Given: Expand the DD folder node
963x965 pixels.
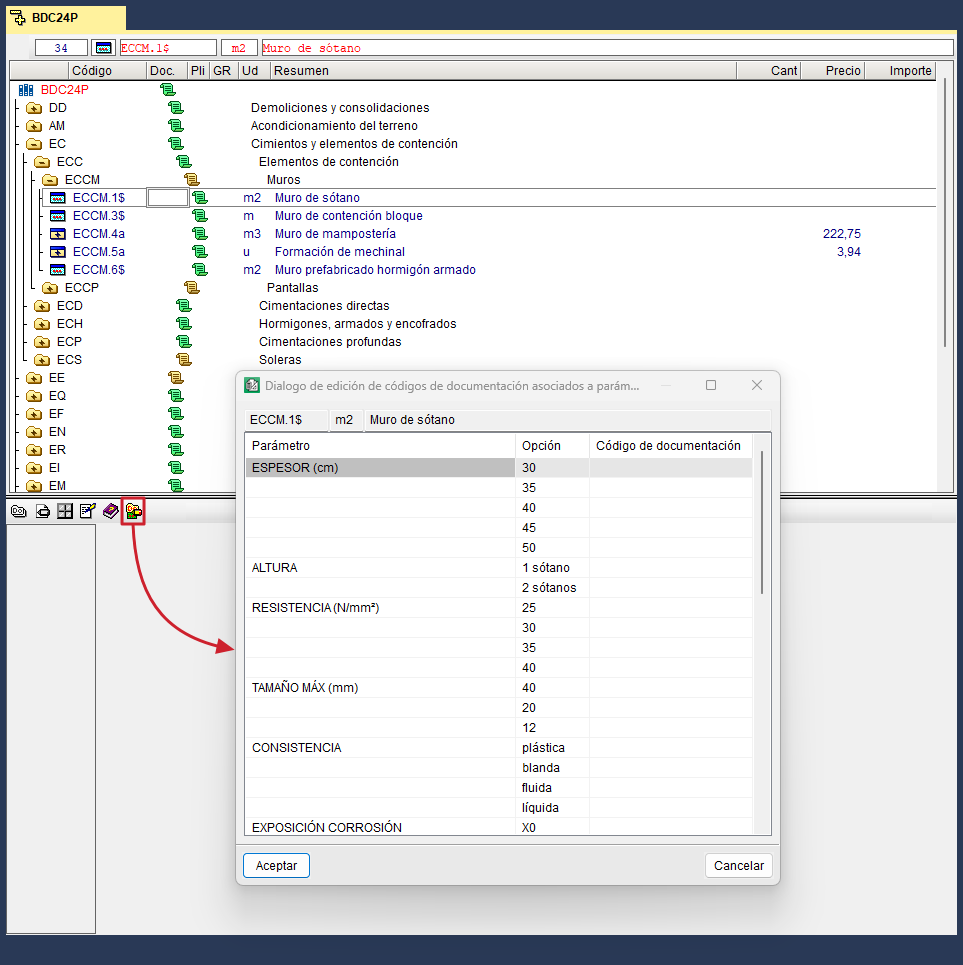Looking at the screenshot, I should [x=34, y=108].
